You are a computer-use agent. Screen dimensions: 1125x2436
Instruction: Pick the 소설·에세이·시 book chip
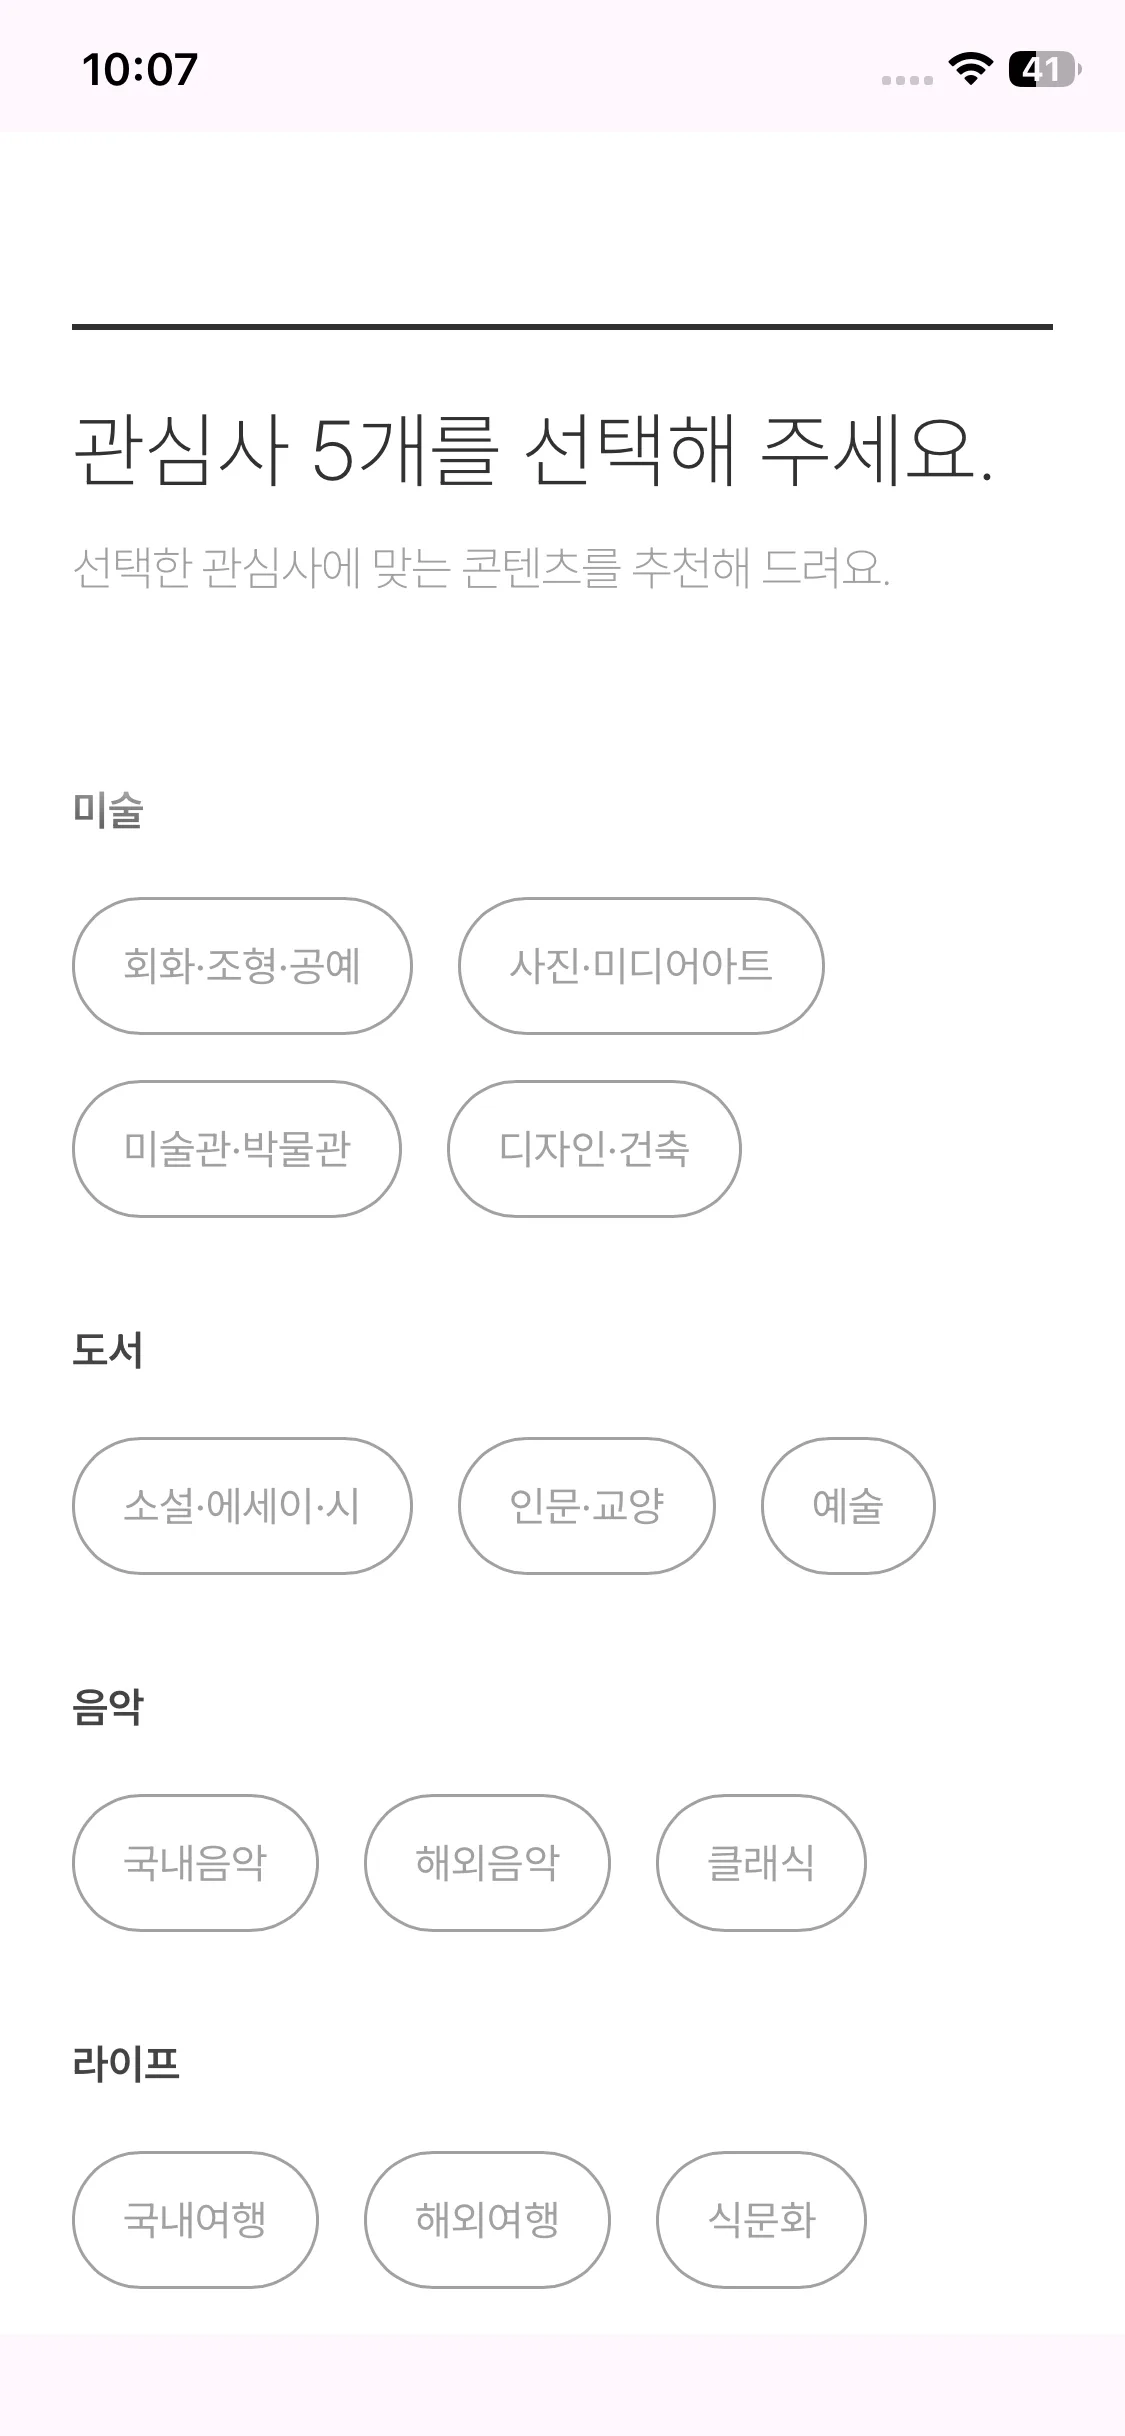tap(242, 1506)
